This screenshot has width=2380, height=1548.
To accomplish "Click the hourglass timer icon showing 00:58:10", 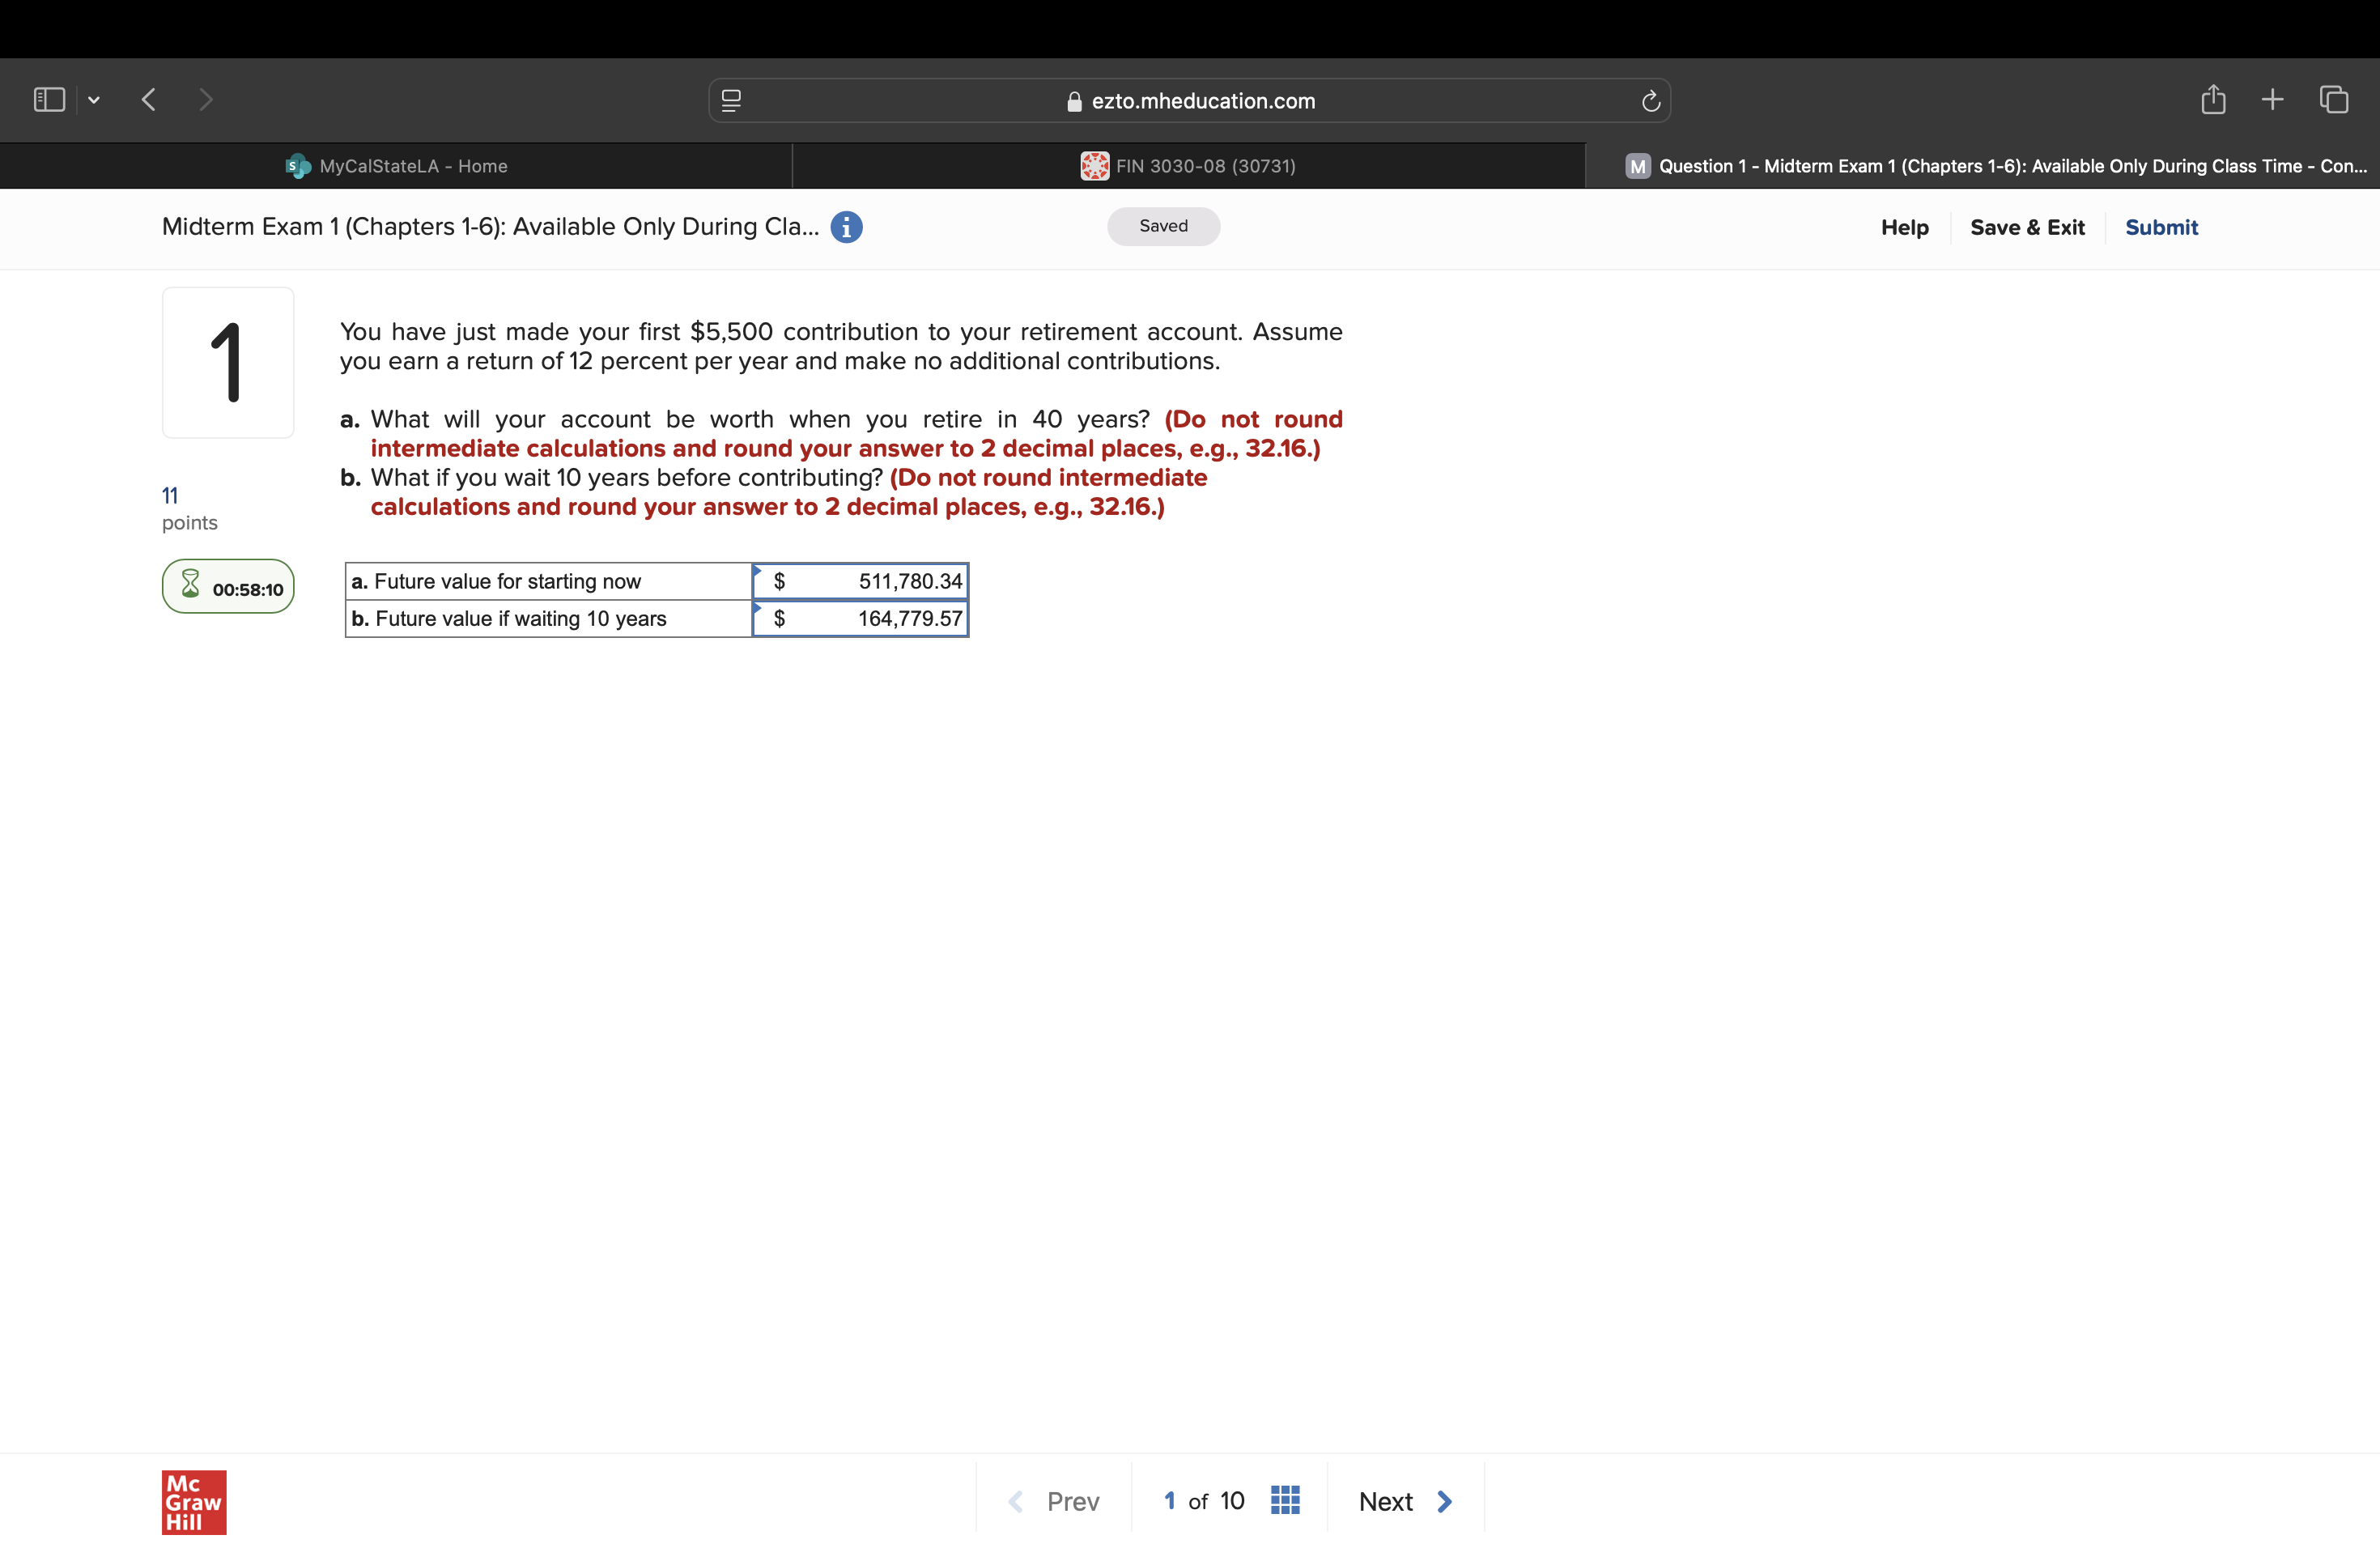I will point(190,586).
